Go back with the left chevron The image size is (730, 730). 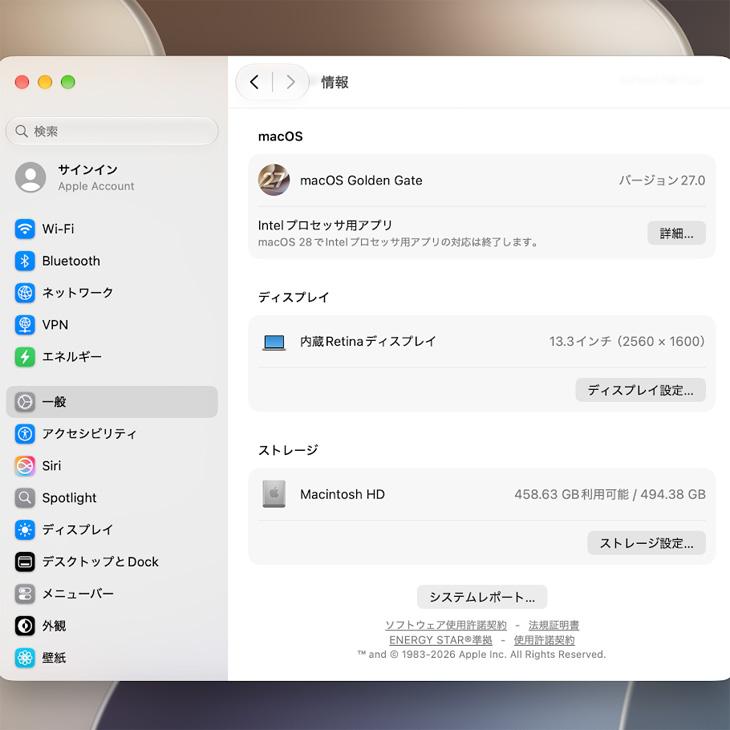254,82
